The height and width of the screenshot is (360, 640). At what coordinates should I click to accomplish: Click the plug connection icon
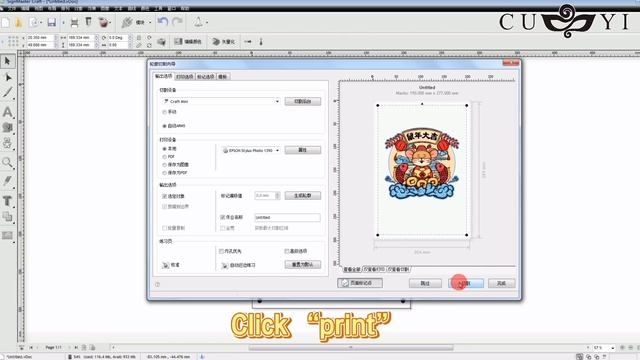pos(127,22)
